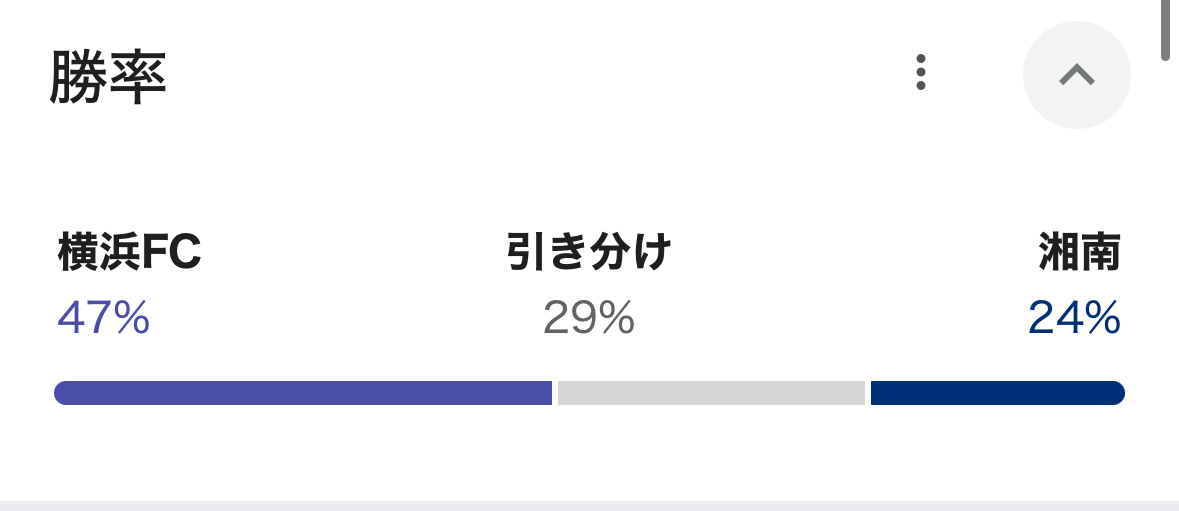Image resolution: width=1179 pixels, height=511 pixels.
Task: Click the gap between the gray and navy bars
Action: tap(868, 393)
